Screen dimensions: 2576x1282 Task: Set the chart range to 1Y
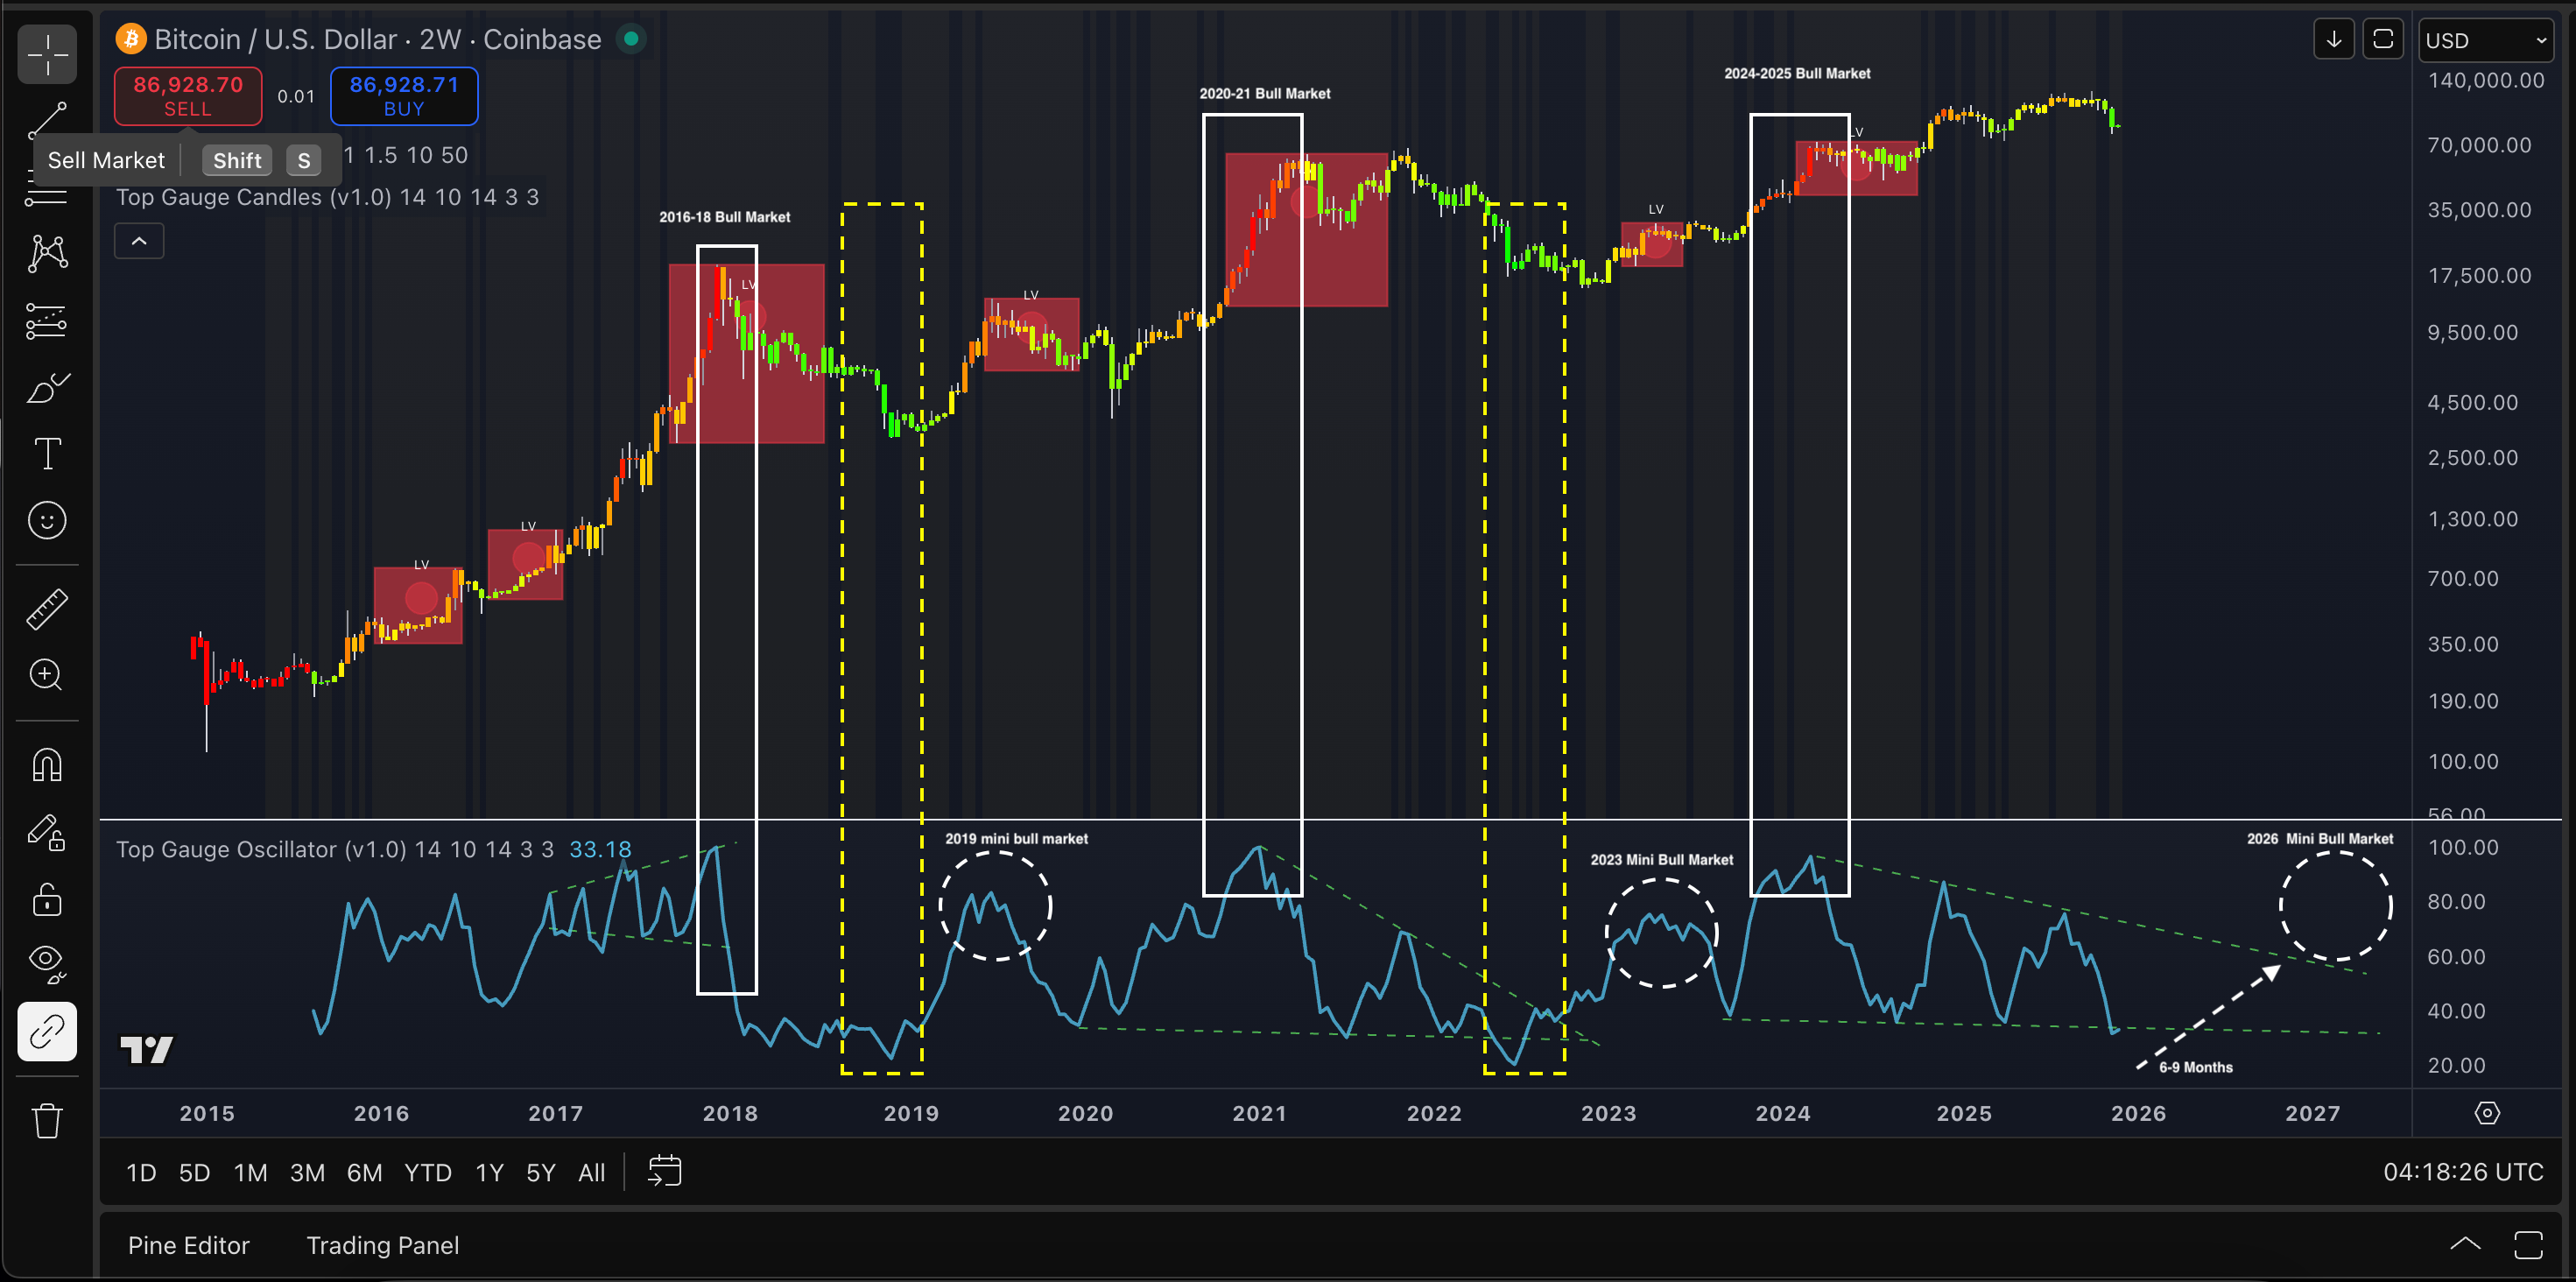[x=489, y=1172]
